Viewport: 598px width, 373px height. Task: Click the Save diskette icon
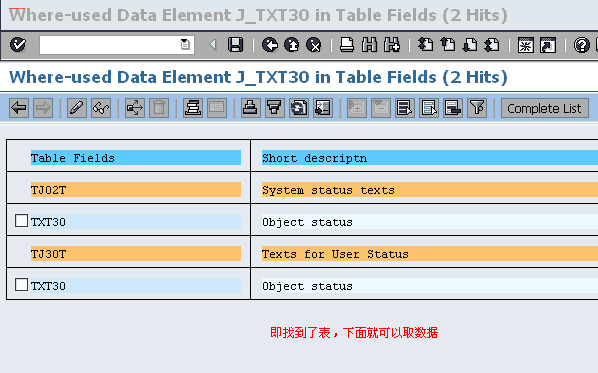click(x=235, y=45)
